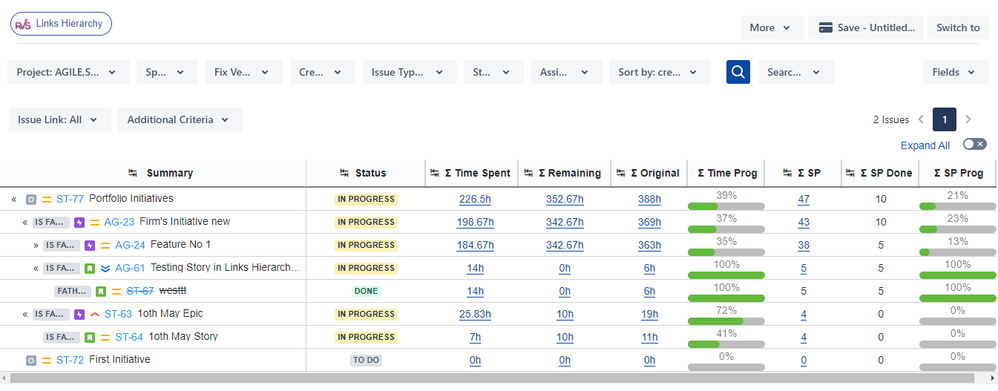The image size is (998, 391).
Task: Click the initiative icon beside ST-72
Action: pos(31,360)
